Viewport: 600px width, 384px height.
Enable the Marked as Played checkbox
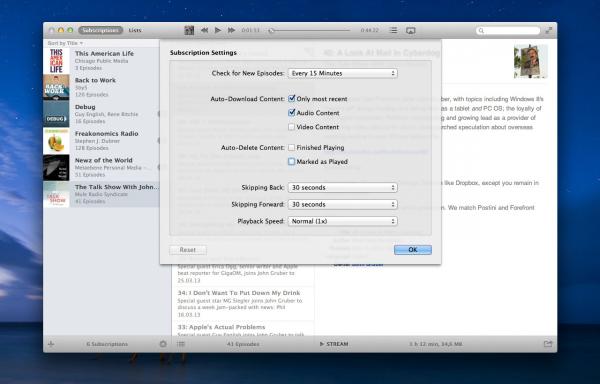[292, 161]
